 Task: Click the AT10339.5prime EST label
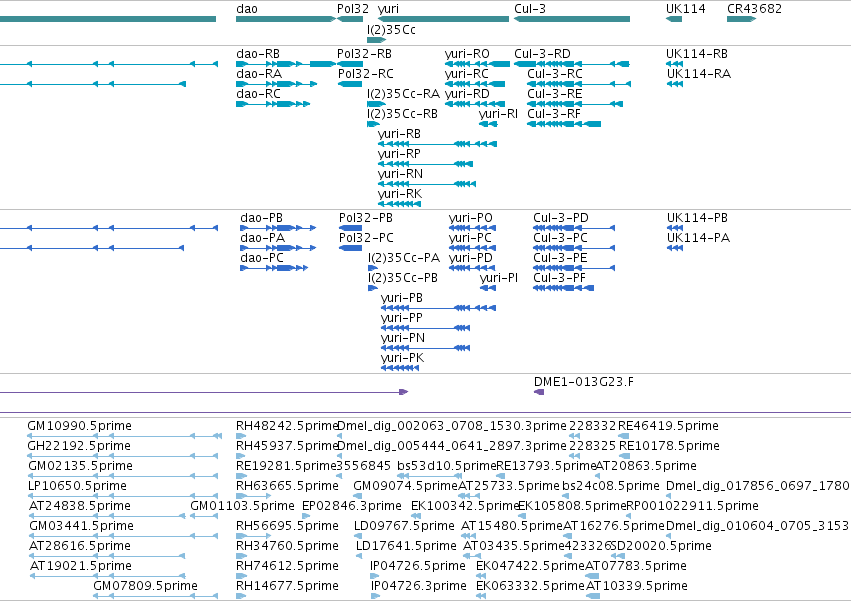point(637,586)
